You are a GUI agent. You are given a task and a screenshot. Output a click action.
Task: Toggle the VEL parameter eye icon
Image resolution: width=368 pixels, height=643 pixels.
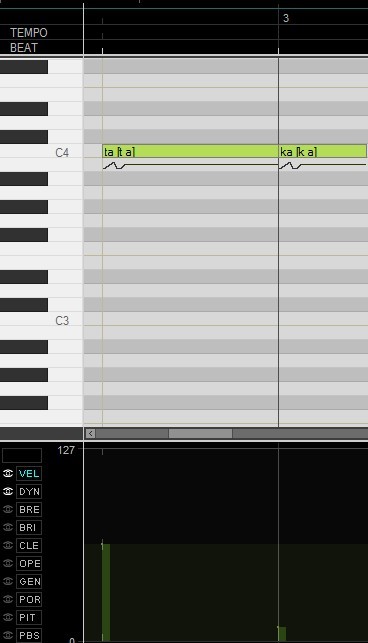8,474
